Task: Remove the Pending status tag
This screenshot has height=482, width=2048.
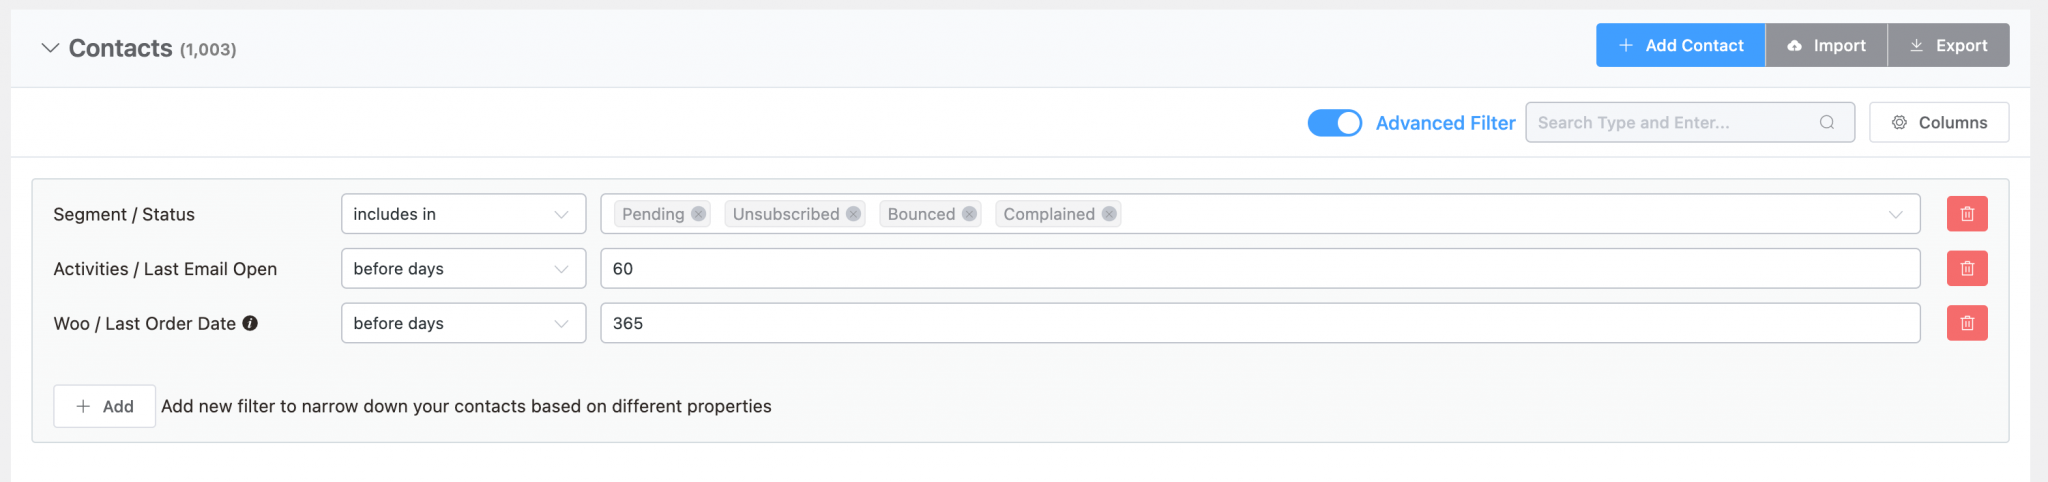Action: (699, 214)
